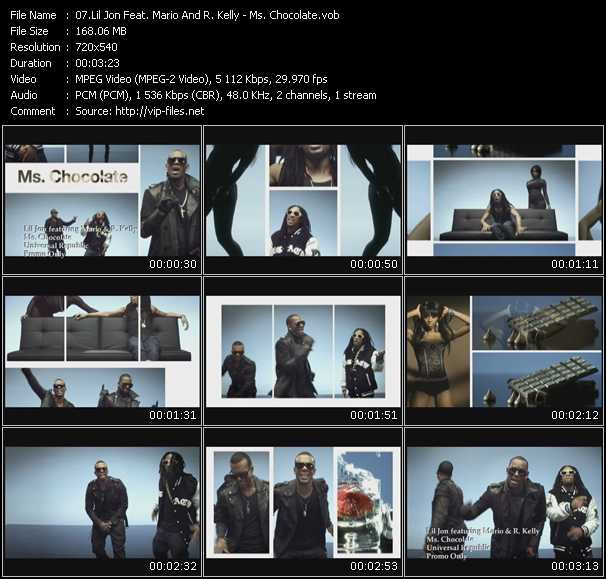Viewport: 606px width, 579px height.
Task: Click the timestamp 00:03:13
Action: click(x=575, y=566)
